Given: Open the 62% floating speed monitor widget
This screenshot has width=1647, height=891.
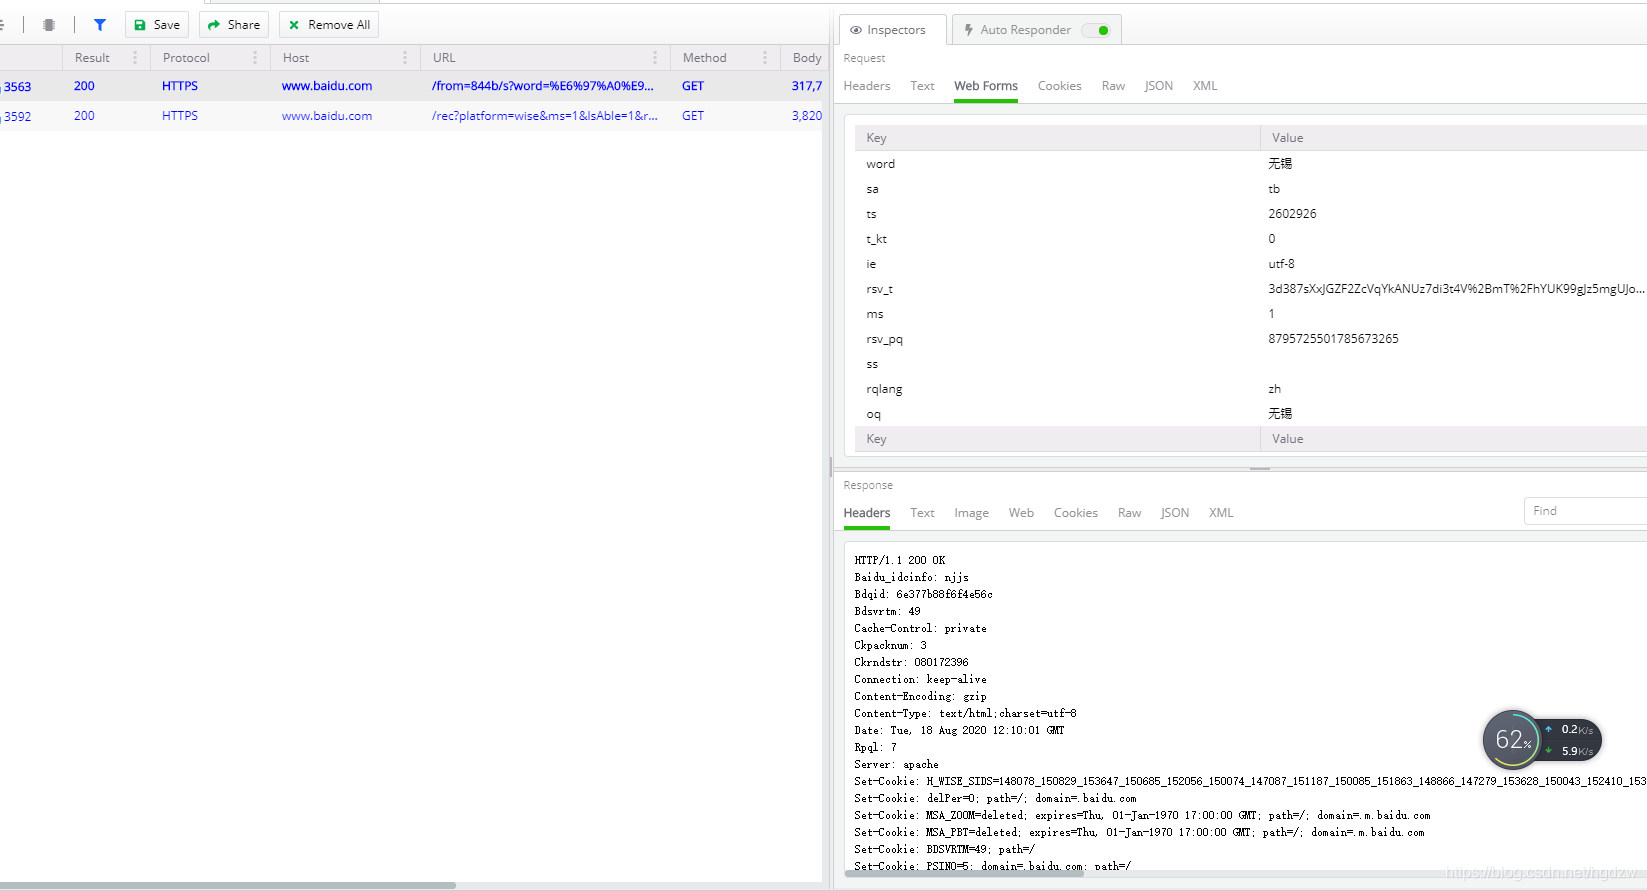Looking at the screenshot, I should 1542,740.
